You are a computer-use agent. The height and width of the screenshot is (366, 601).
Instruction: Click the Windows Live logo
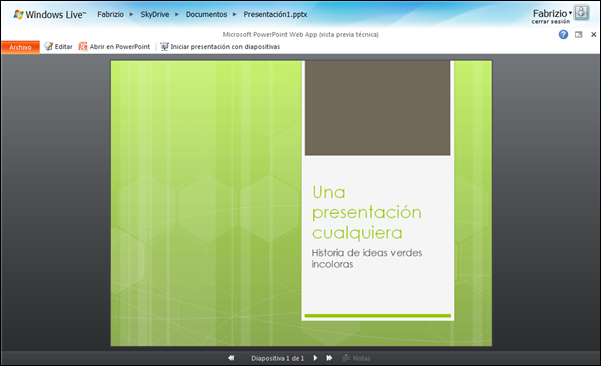pos(50,15)
